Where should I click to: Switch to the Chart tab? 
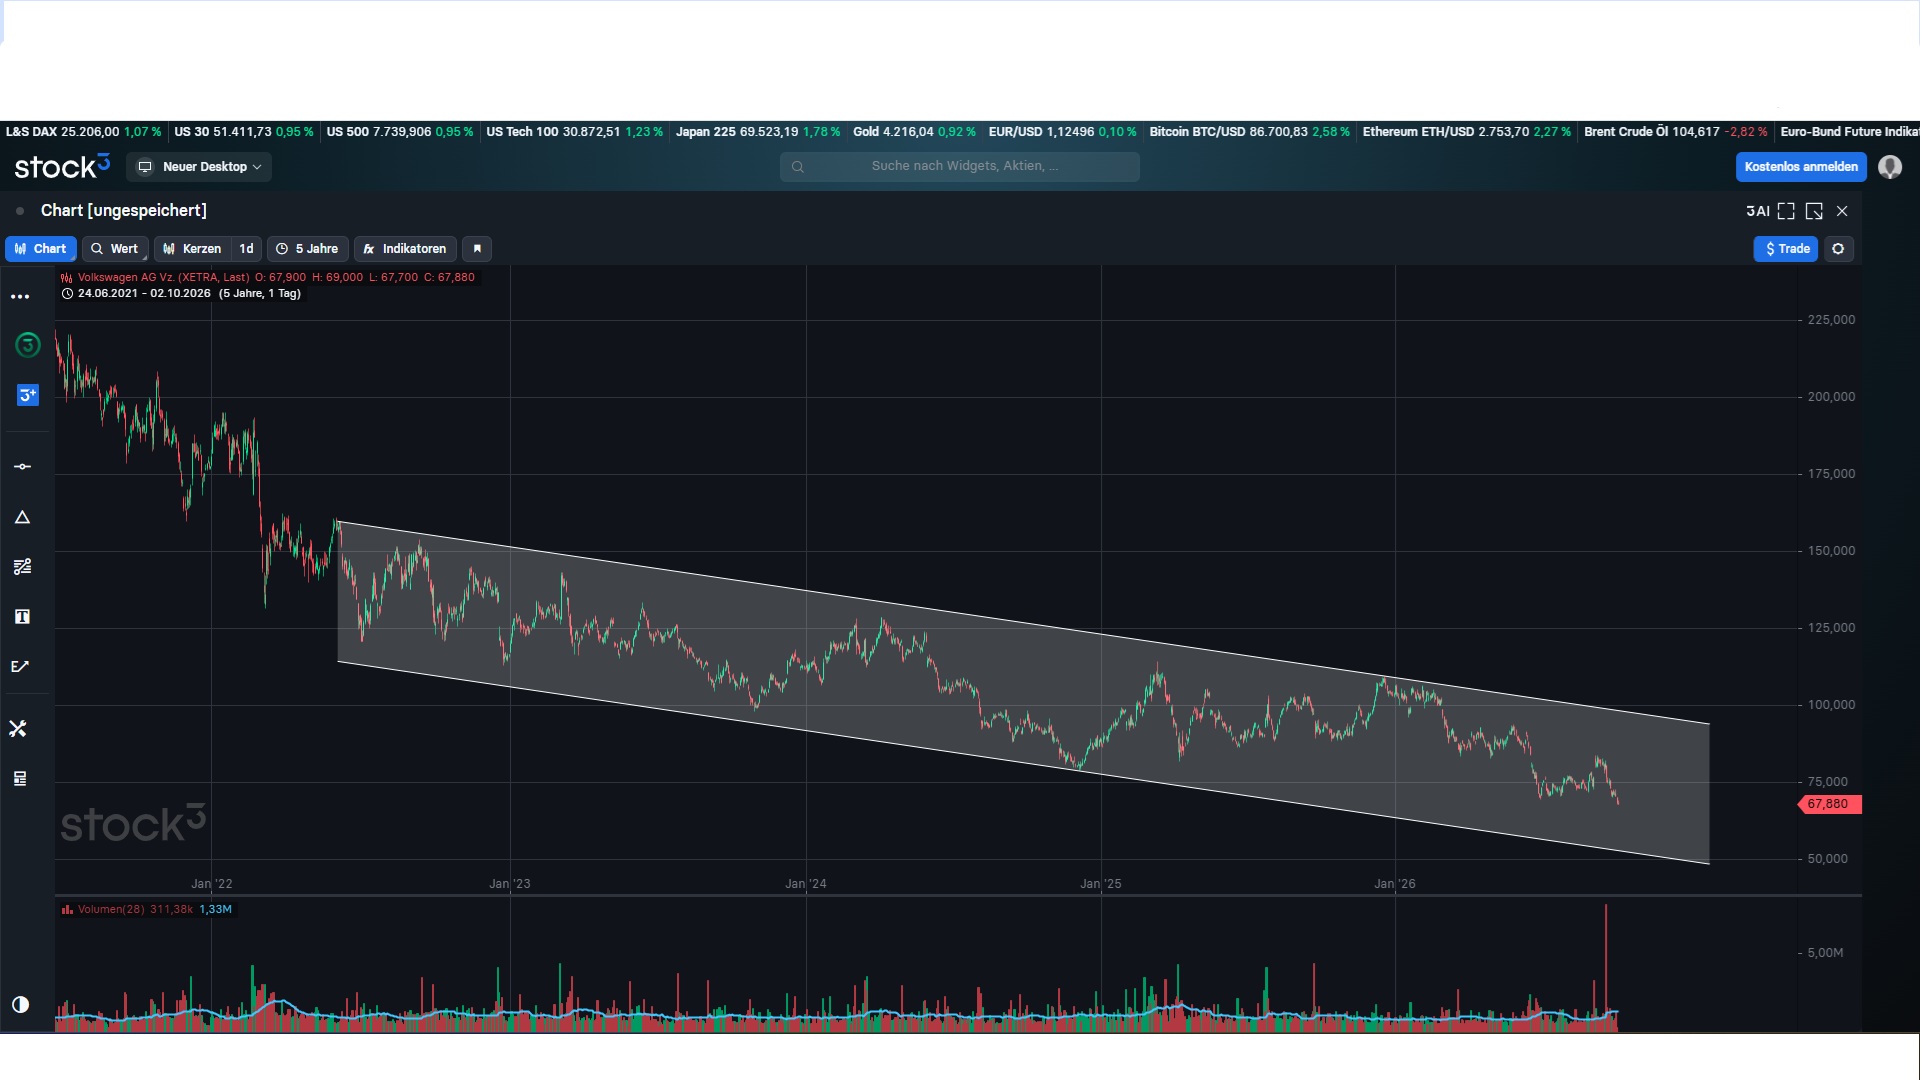(x=41, y=249)
